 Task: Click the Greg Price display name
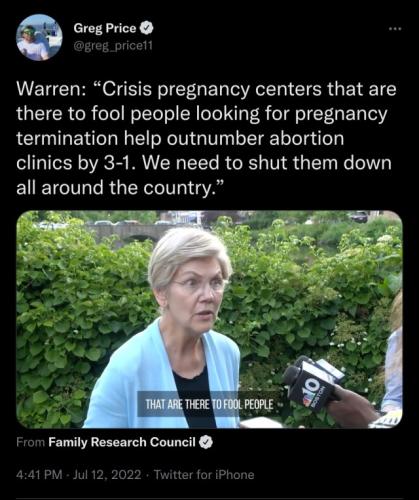coord(105,28)
